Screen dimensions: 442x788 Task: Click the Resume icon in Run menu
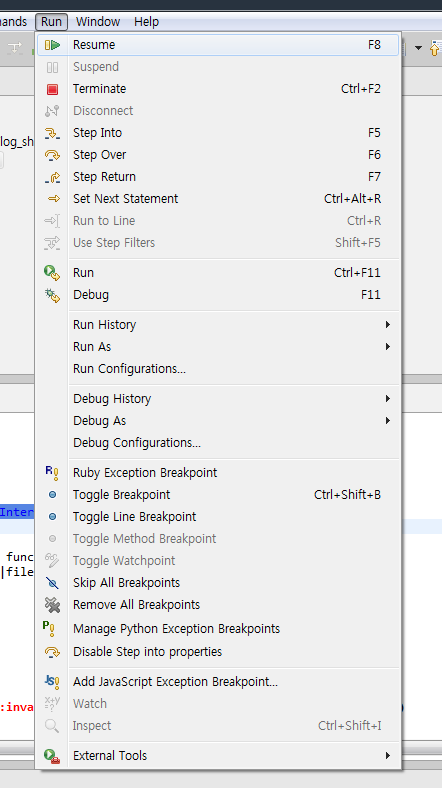[52, 45]
